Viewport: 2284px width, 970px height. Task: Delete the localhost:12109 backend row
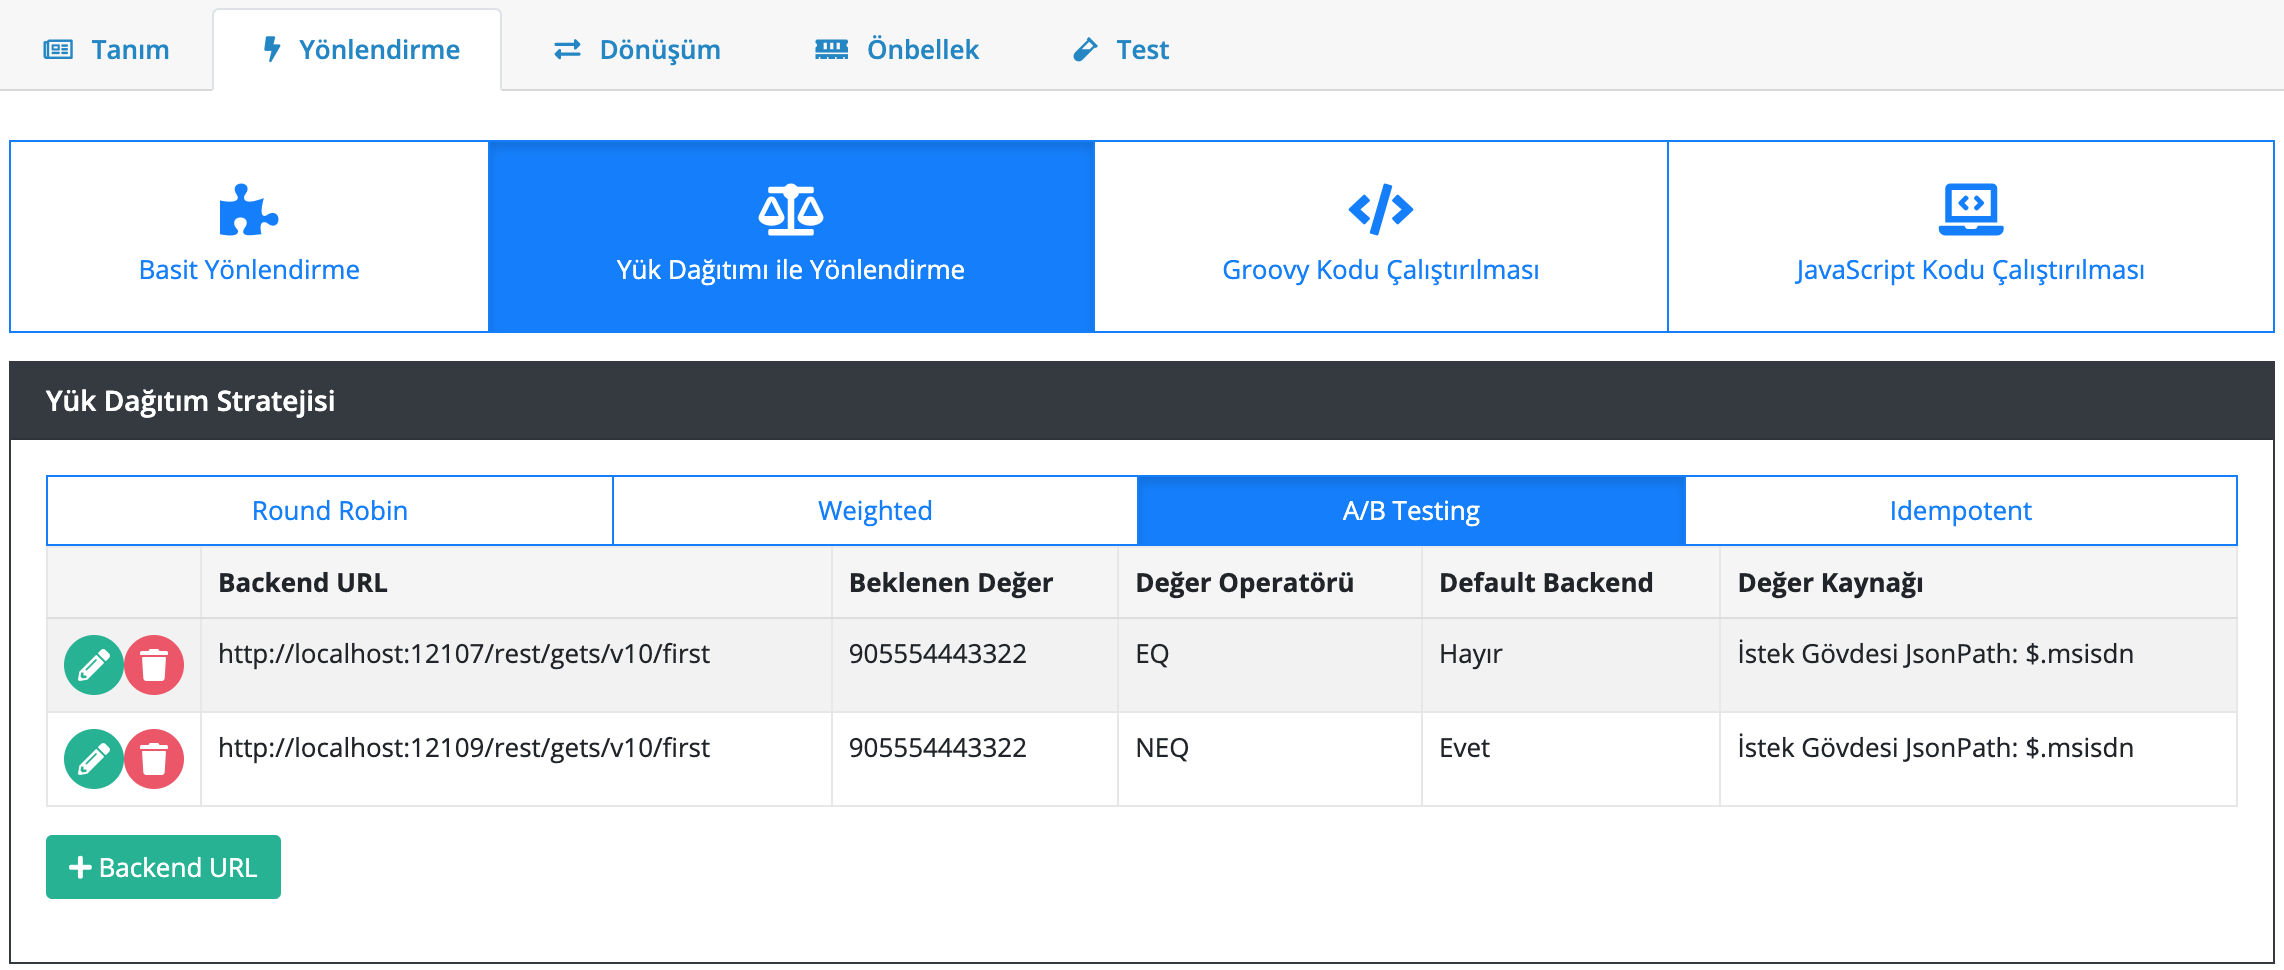click(x=154, y=759)
